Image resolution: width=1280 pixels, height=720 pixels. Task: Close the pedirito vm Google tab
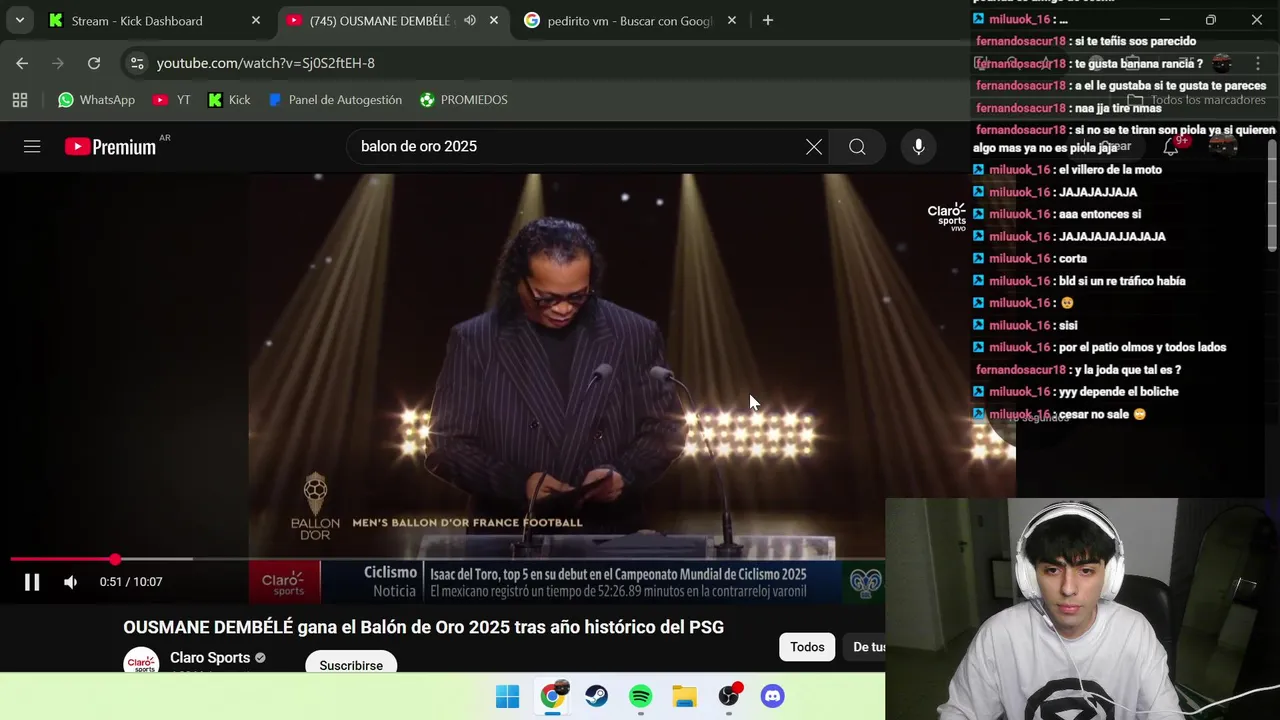(x=732, y=20)
